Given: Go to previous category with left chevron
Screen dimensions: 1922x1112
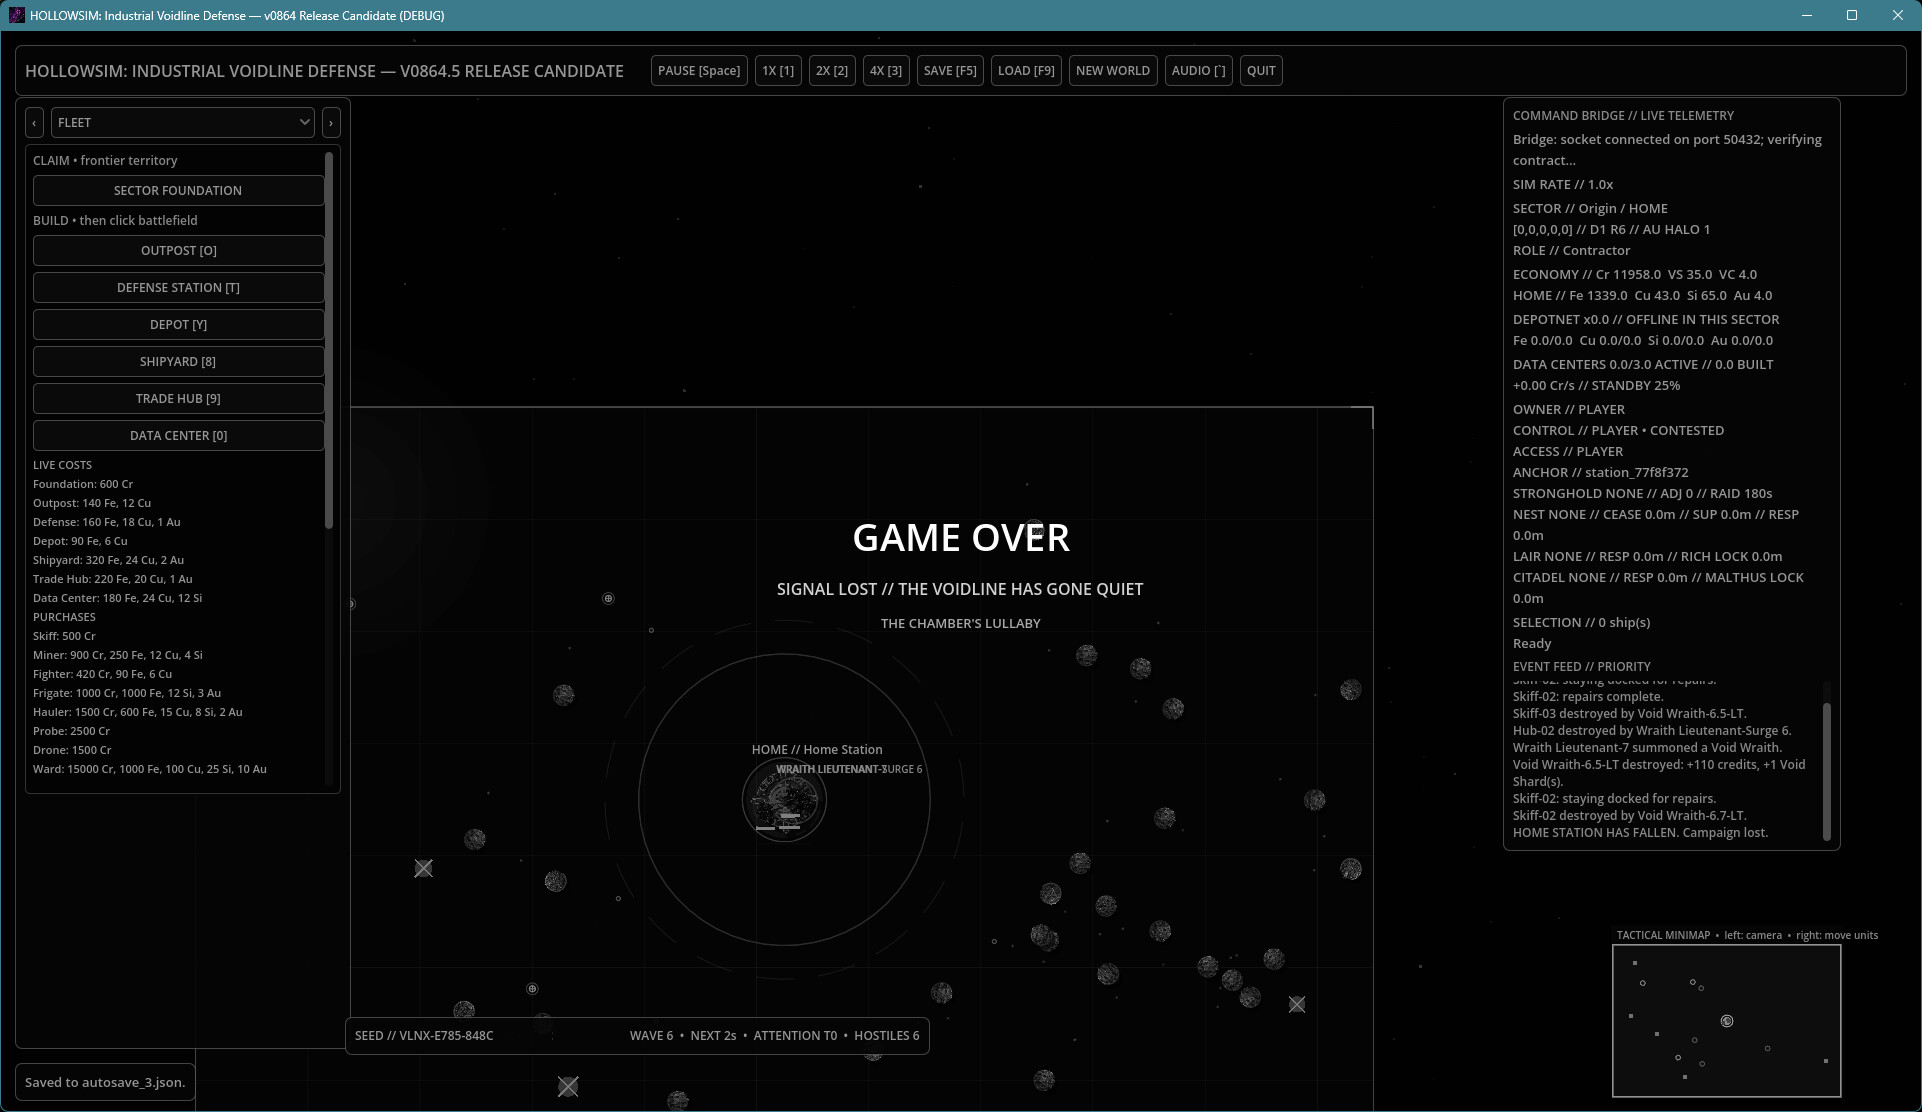Looking at the screenshot, I should coord(34,123).
